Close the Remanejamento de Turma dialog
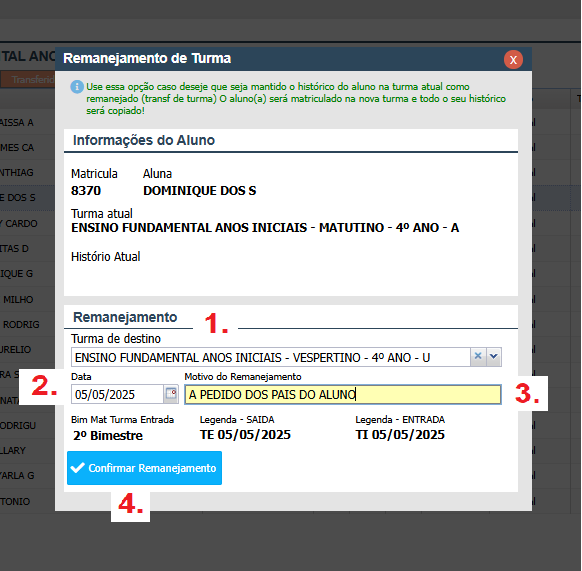This screenshot has width=582, height=571. click(x=513, y=59)
